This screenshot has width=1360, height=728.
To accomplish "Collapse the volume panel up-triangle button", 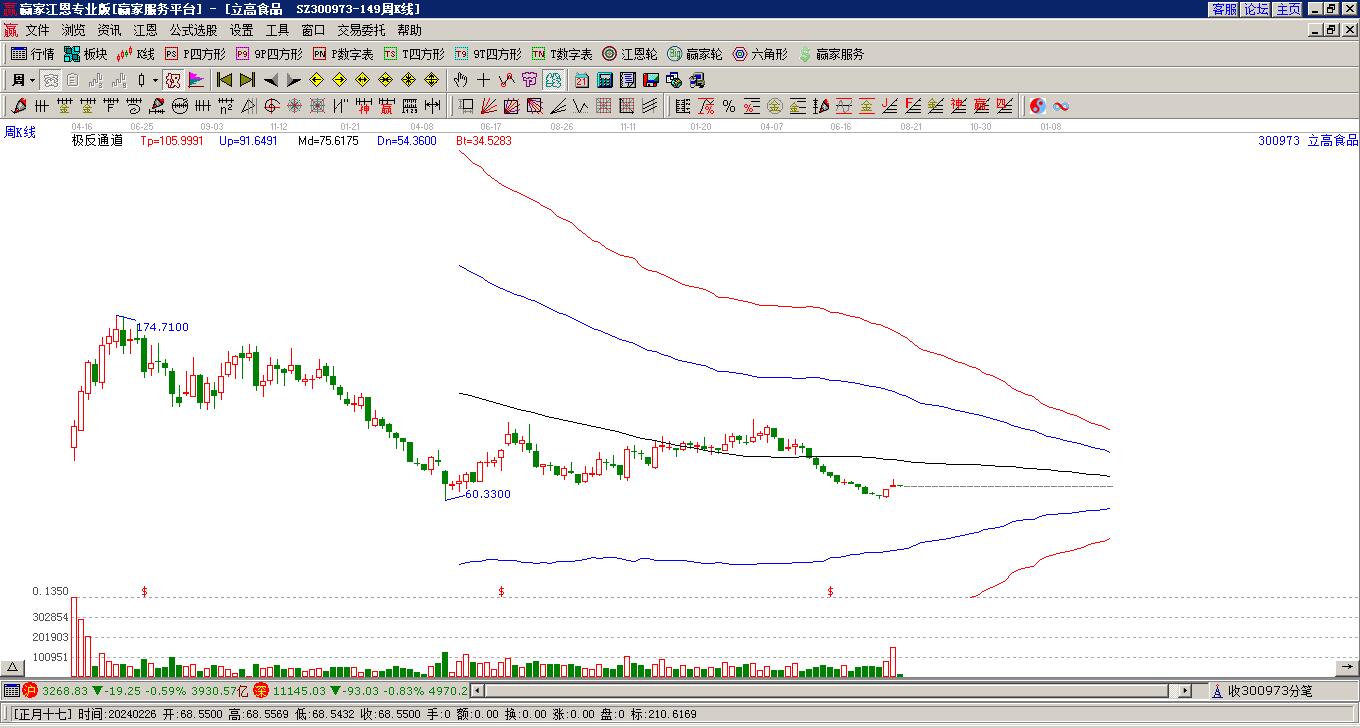I will (x=13, y=667).
